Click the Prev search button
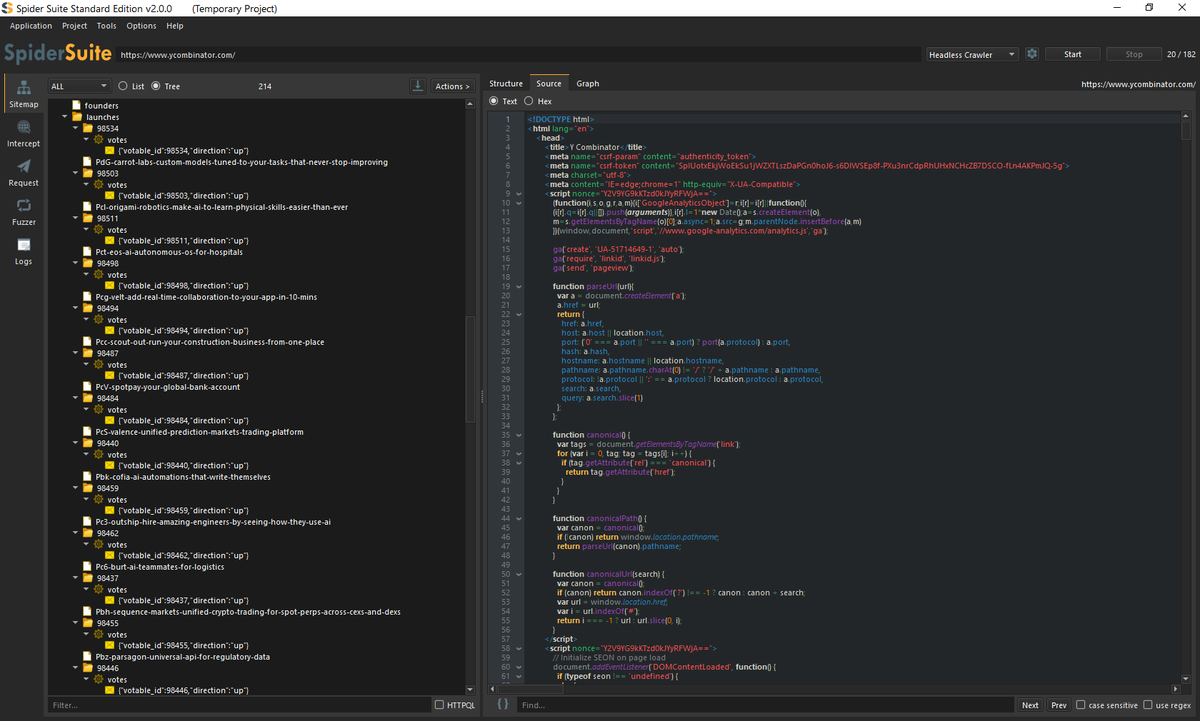Image resolution: width=1200 pixels, height=721 pixels. coord(1059,705)
